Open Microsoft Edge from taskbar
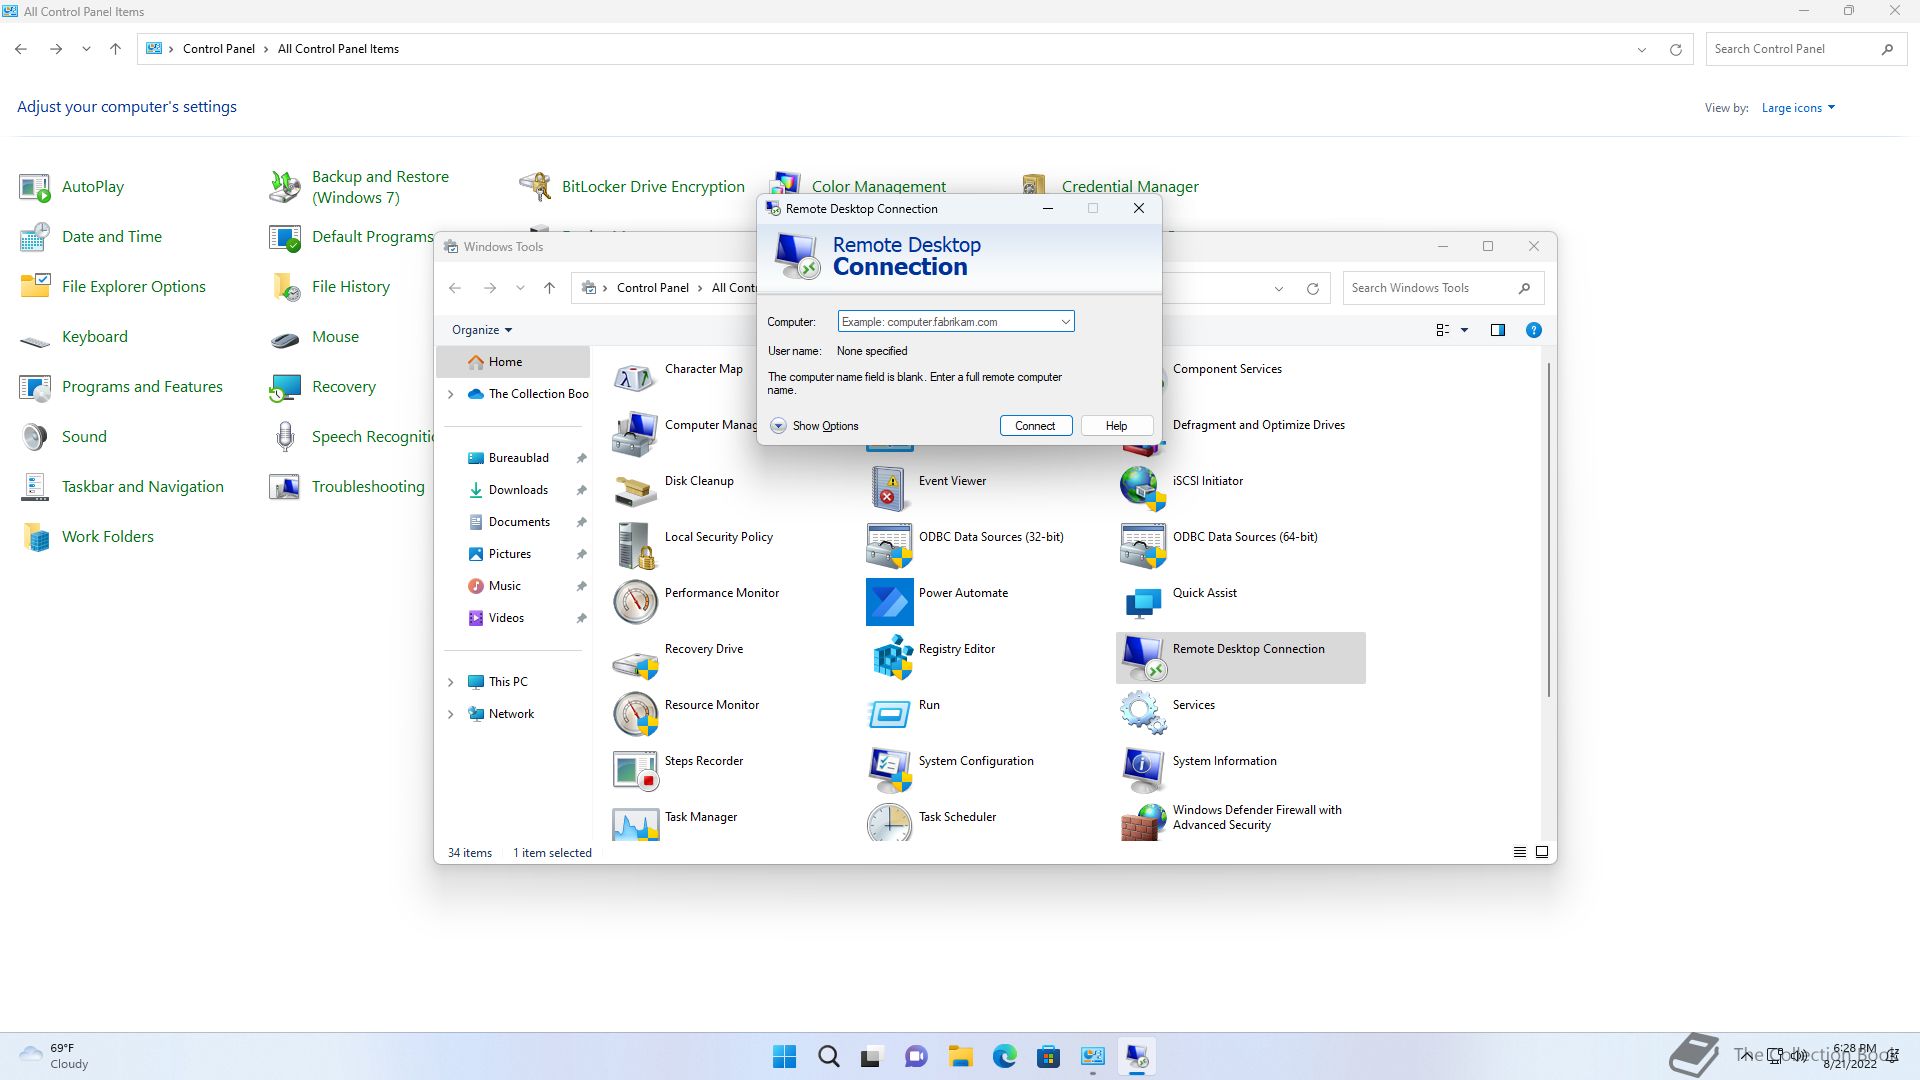 [1005, 1057]
